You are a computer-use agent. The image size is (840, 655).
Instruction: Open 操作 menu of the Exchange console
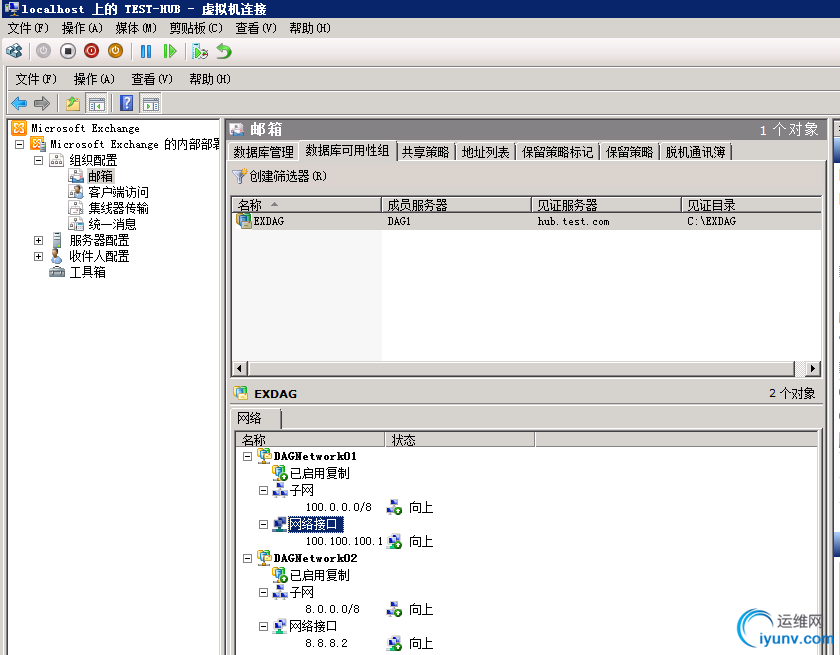(x=94, y=79)
